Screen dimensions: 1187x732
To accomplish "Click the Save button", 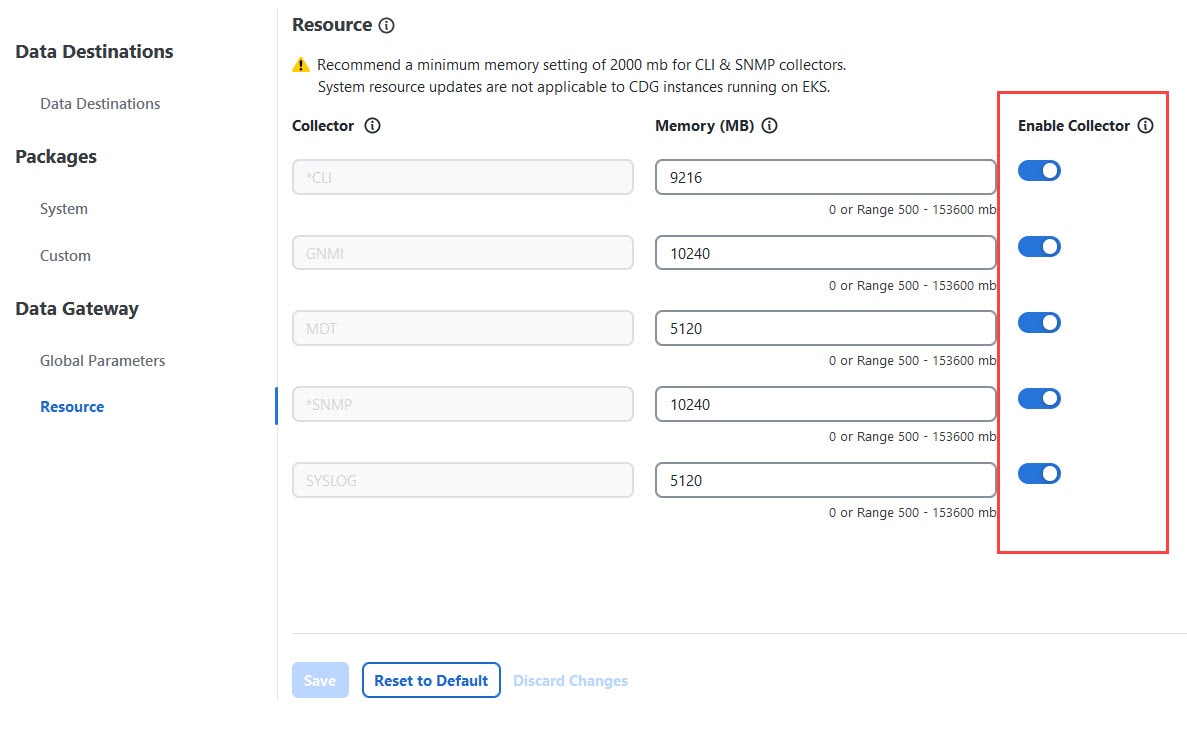I will tap(320, 681).
